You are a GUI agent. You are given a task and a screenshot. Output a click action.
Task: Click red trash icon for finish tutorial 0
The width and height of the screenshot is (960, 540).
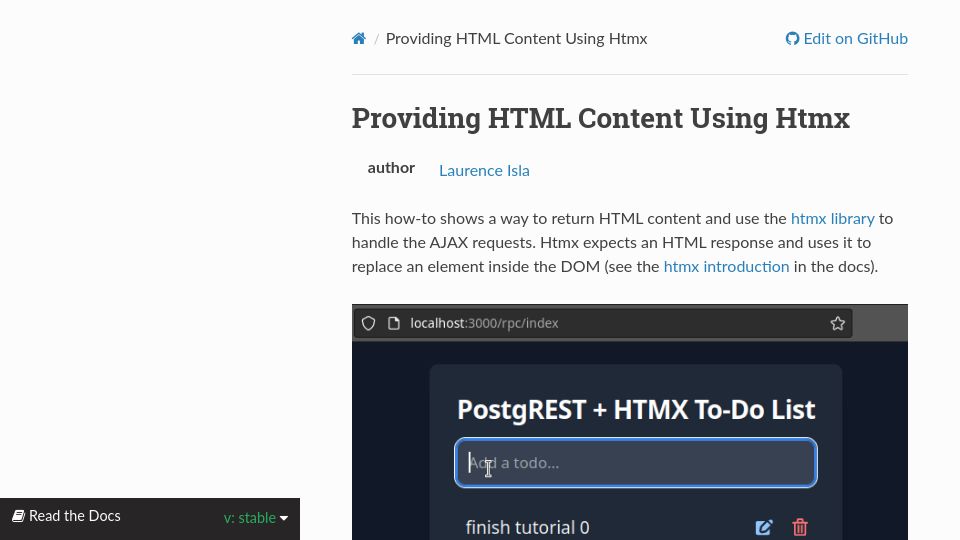point(800,527)
